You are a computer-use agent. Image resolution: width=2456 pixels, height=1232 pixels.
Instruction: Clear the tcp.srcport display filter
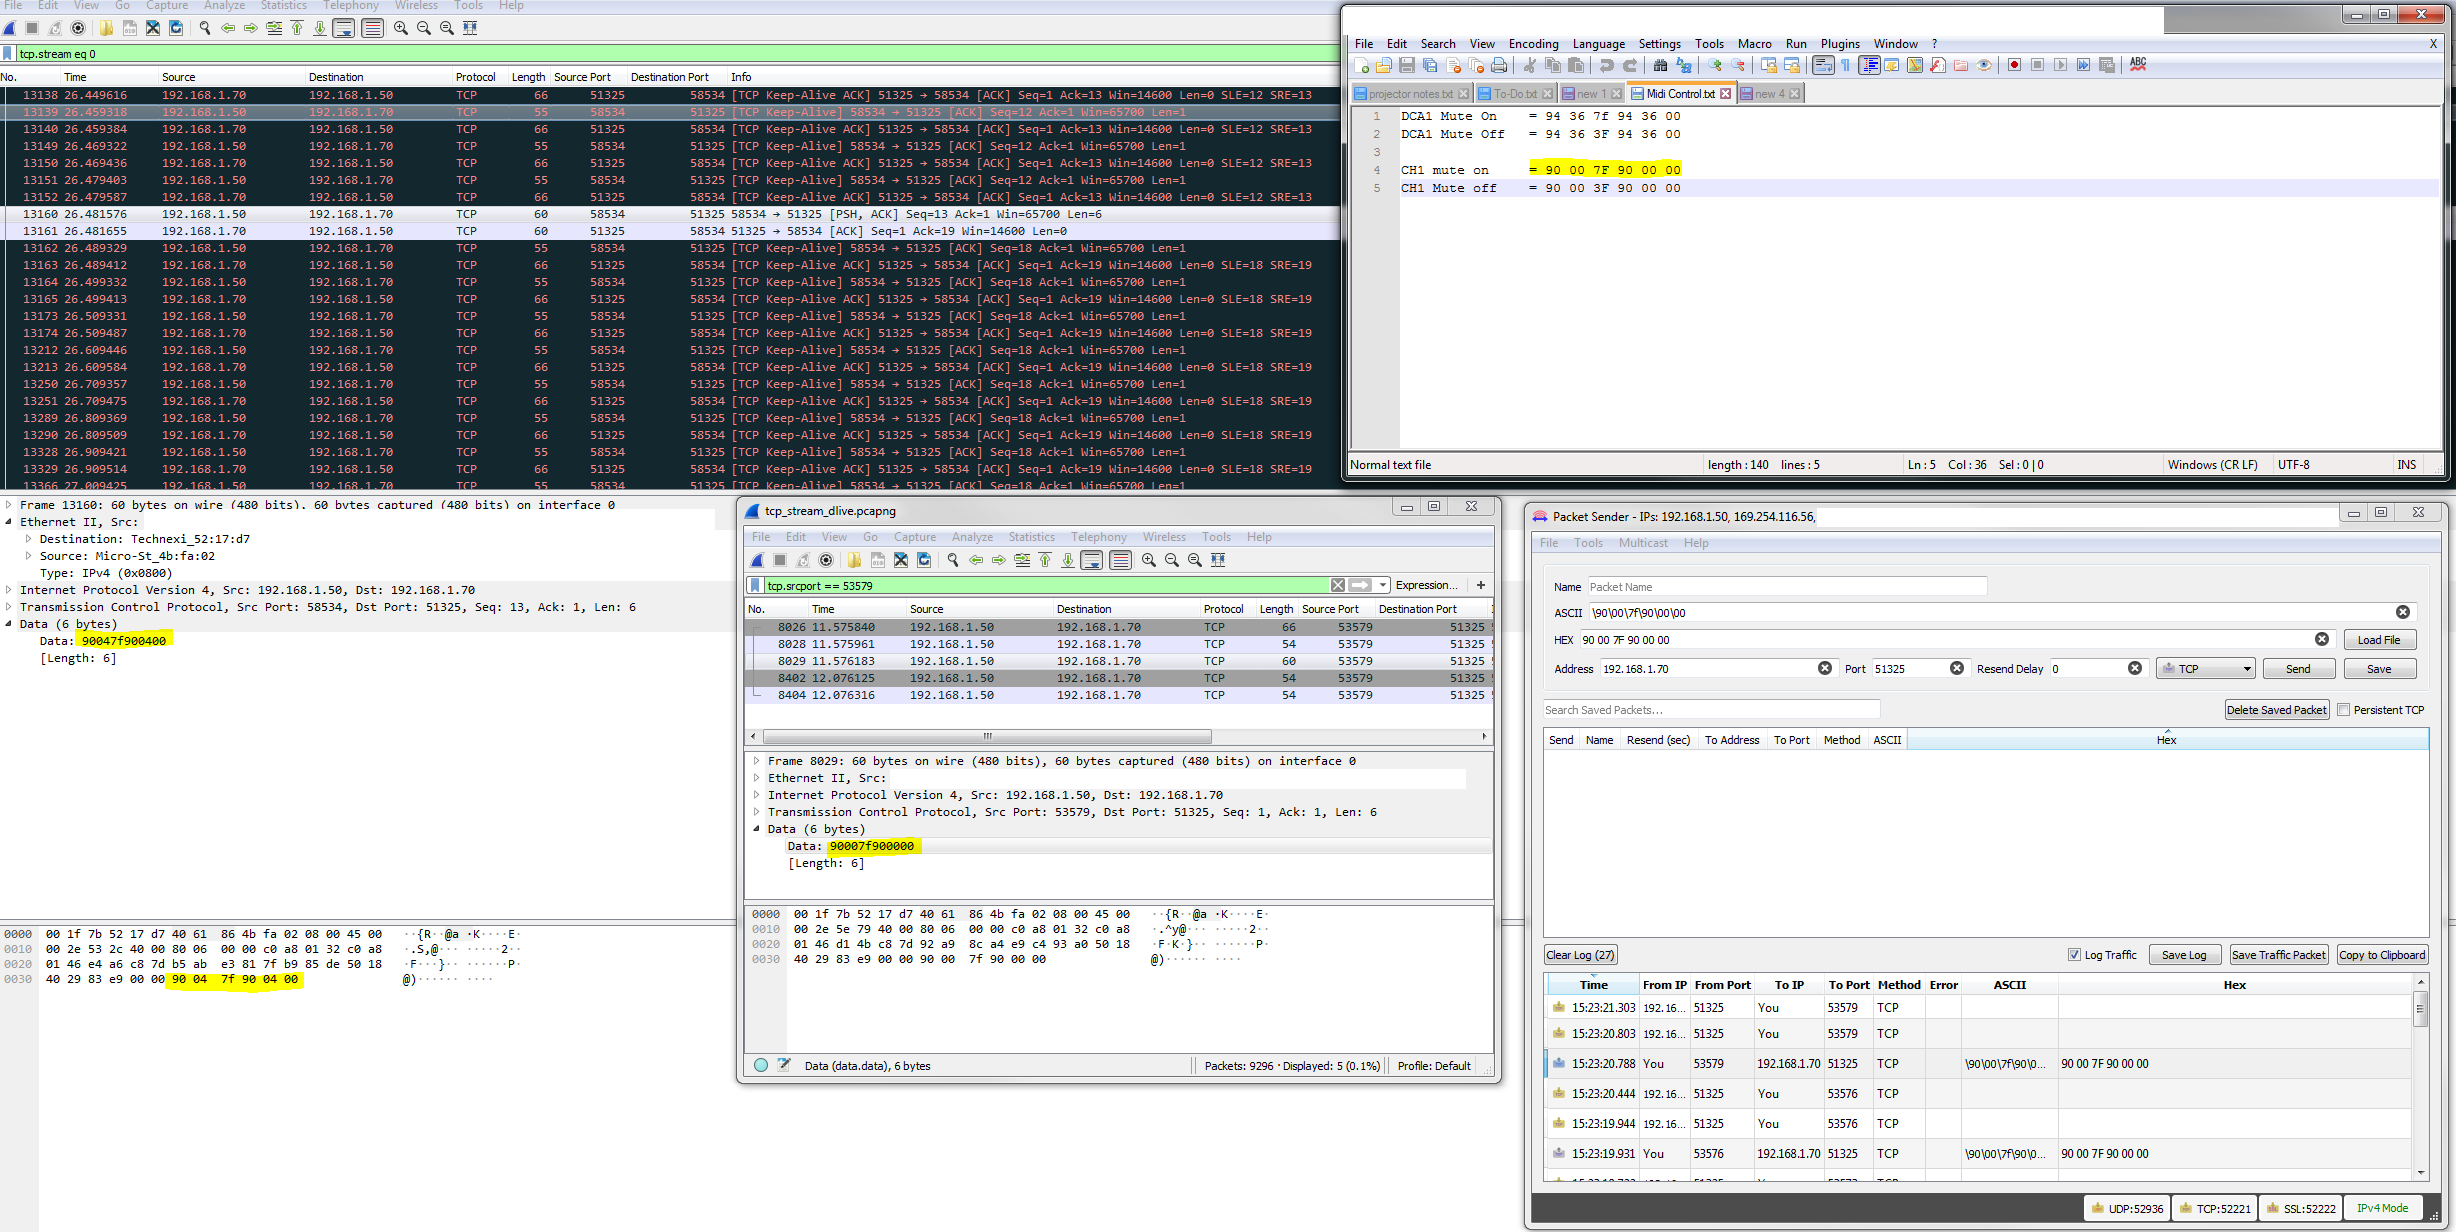[x=1337, y=585]
